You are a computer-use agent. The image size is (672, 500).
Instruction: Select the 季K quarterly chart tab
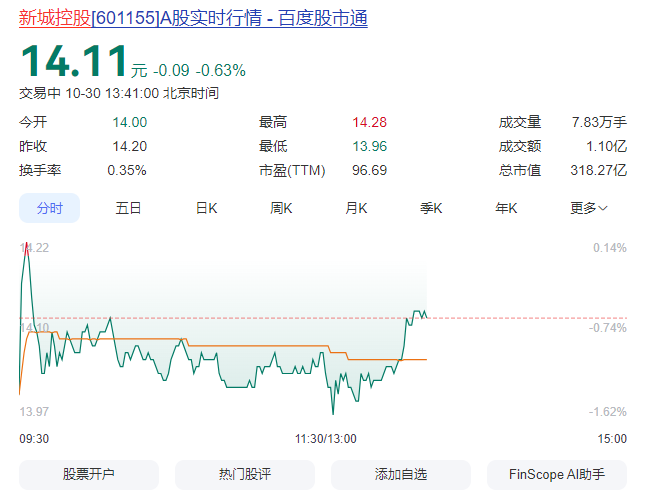[431, 208]
